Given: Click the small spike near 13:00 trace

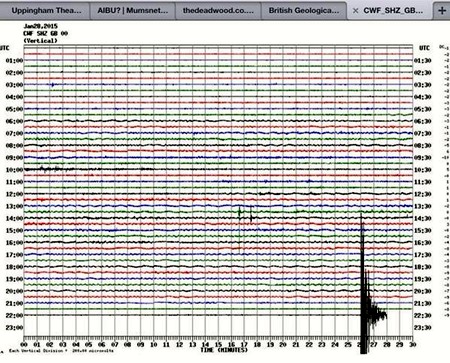Looking at the screenshot, I should (239, 213).
